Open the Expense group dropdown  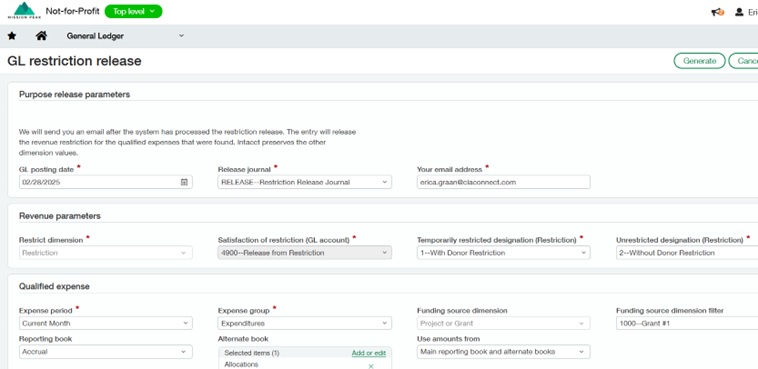pyautogui.click(x=305, y=324)
